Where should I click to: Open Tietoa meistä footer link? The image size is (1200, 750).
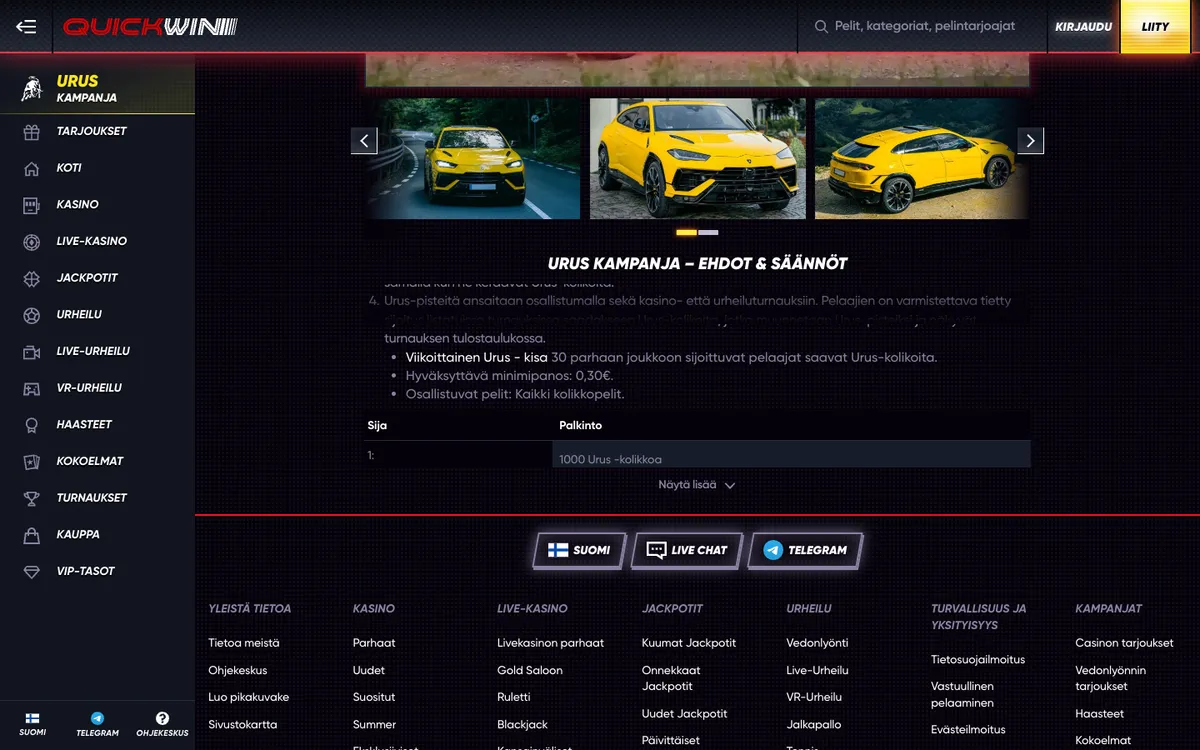coord(244,643)
